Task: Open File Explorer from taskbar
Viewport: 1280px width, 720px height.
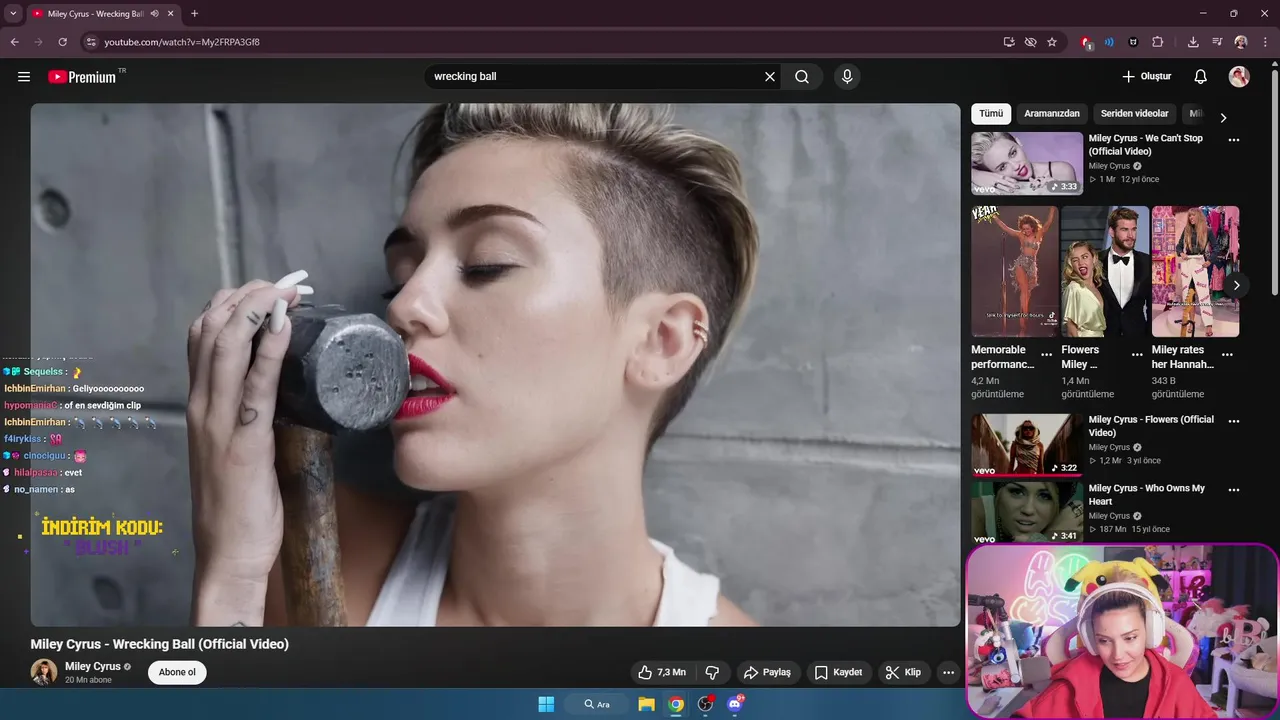Action: click(x=647, y=704)
